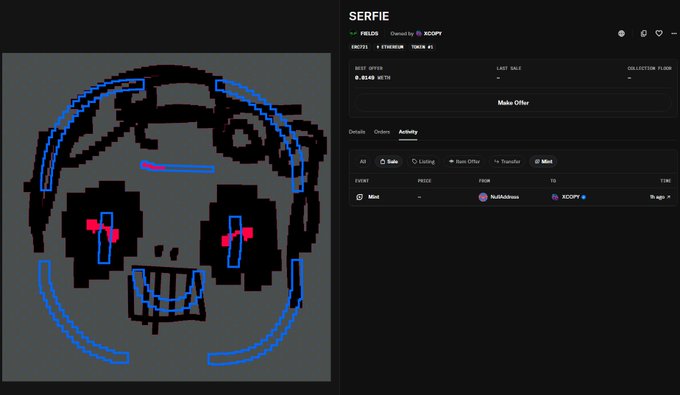This screenshot has width=680, height=395.
Task: Open the SERFIE artwork image
Action: (x=167, y=217)
